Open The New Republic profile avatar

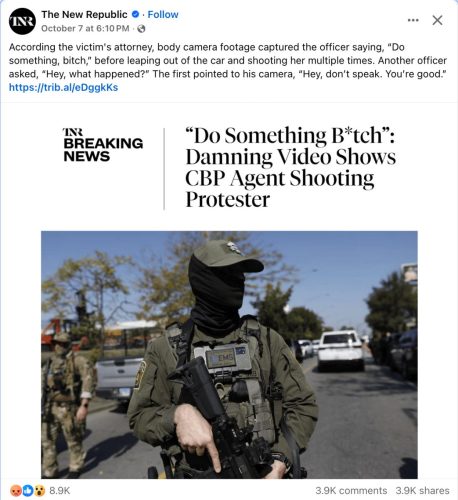tap(22, 21)
